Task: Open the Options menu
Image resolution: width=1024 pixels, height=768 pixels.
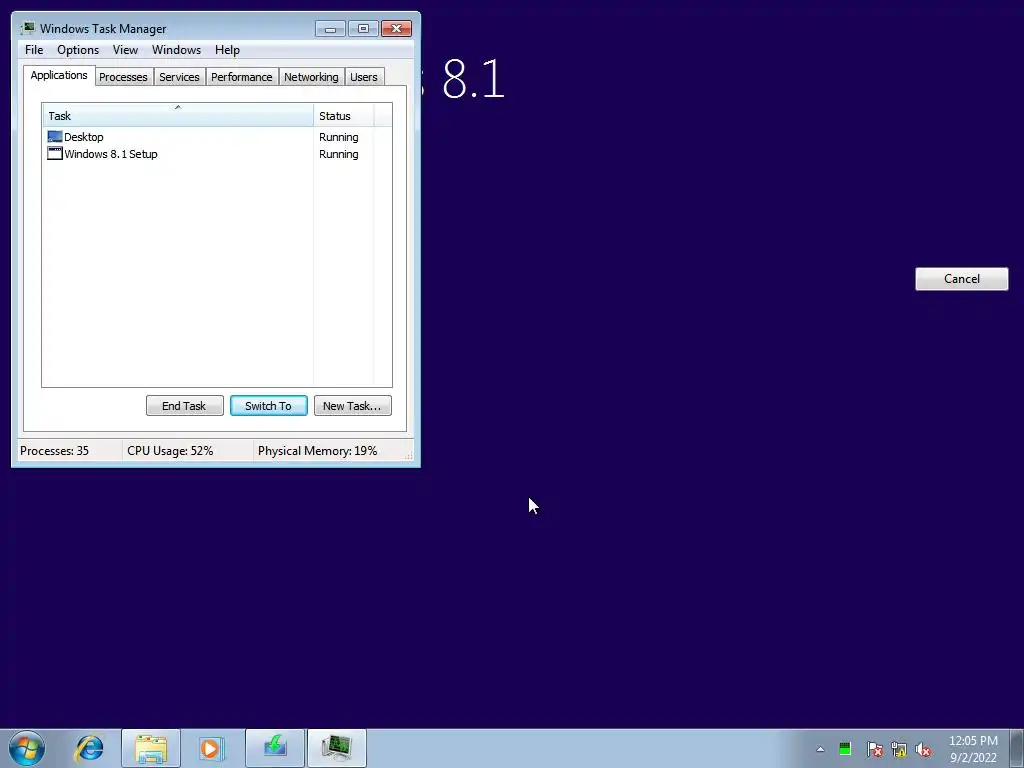Action: 78,50
